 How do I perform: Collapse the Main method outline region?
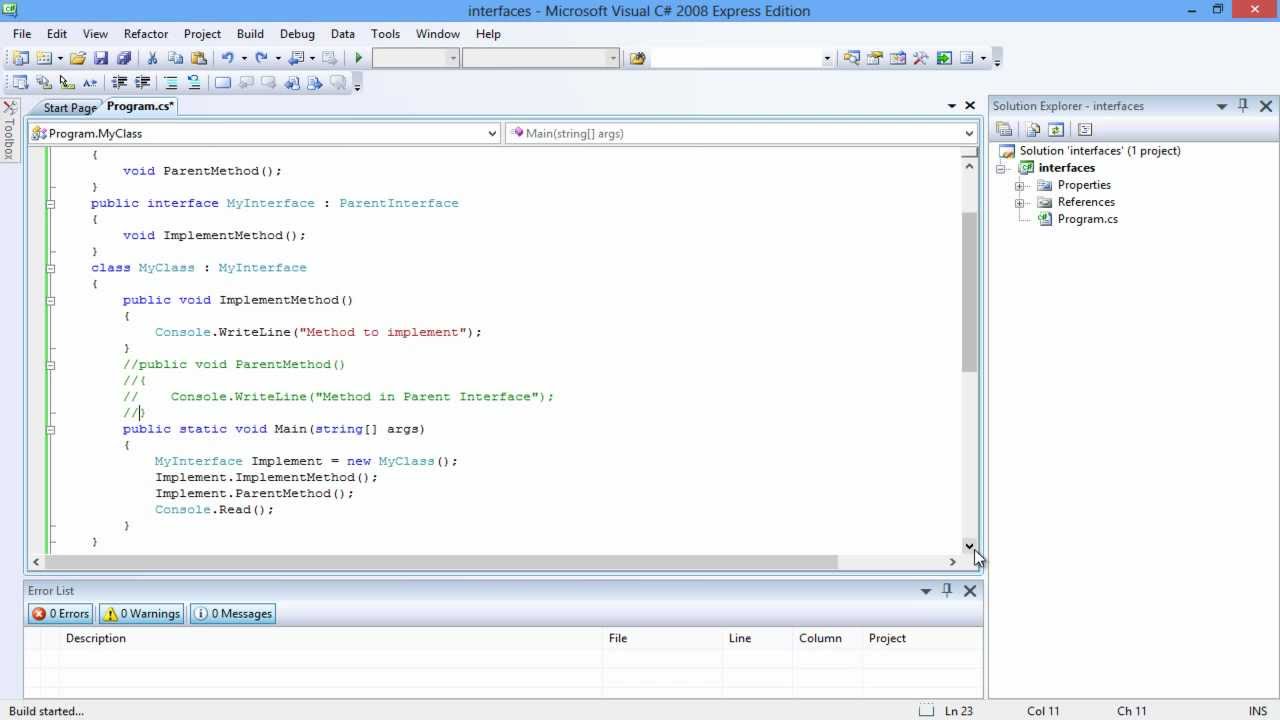pyautogui.click(x=50, y=429)
